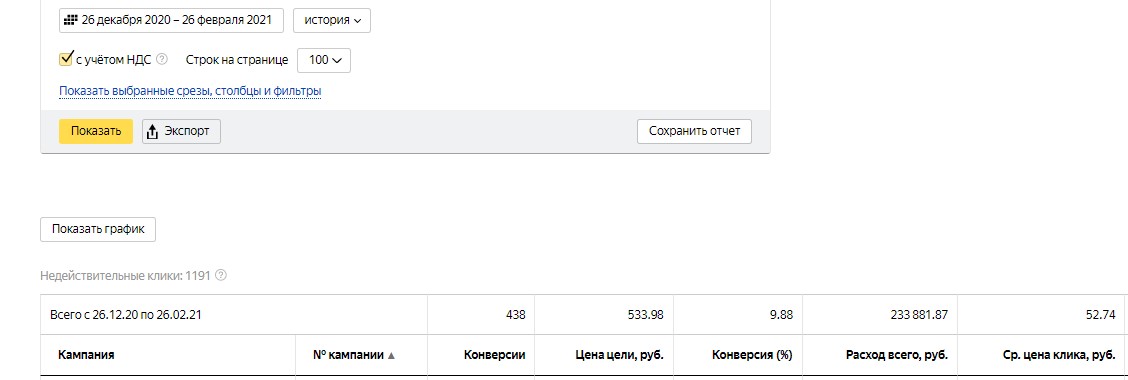Open Показать выбранные срезы, столбцы и фильтры link
This screenshot has width=1128, height=380.
click(x=190, y=91)
